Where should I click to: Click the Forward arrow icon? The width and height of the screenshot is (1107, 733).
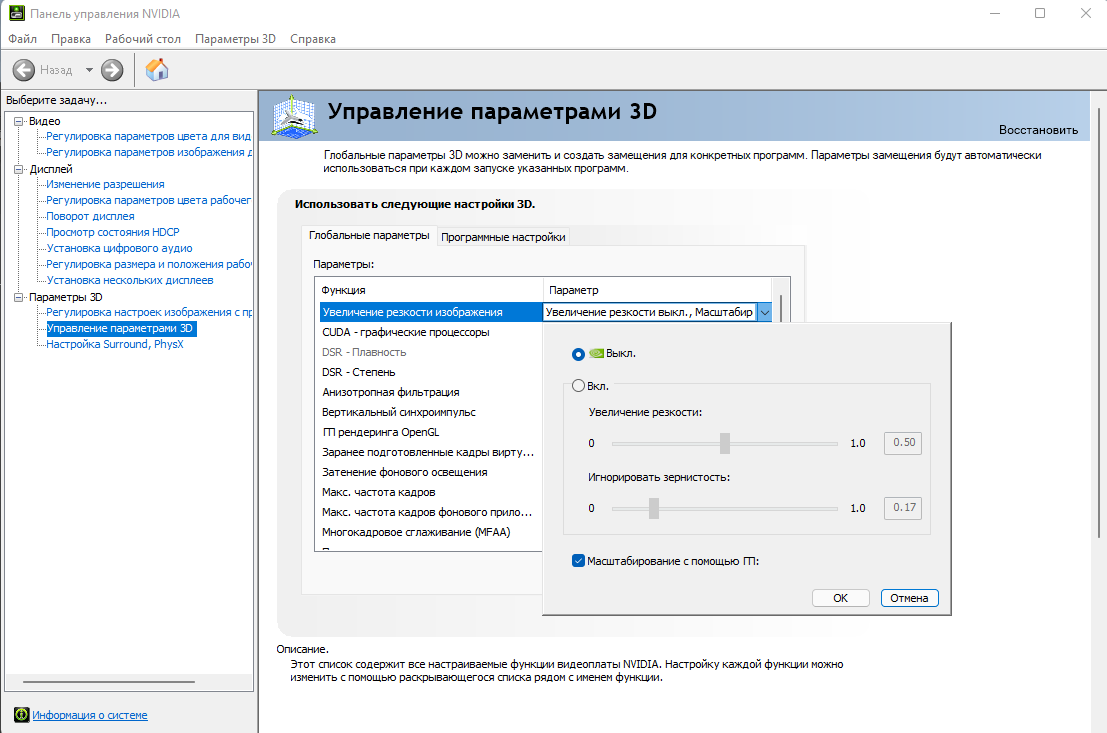[112, 70]
